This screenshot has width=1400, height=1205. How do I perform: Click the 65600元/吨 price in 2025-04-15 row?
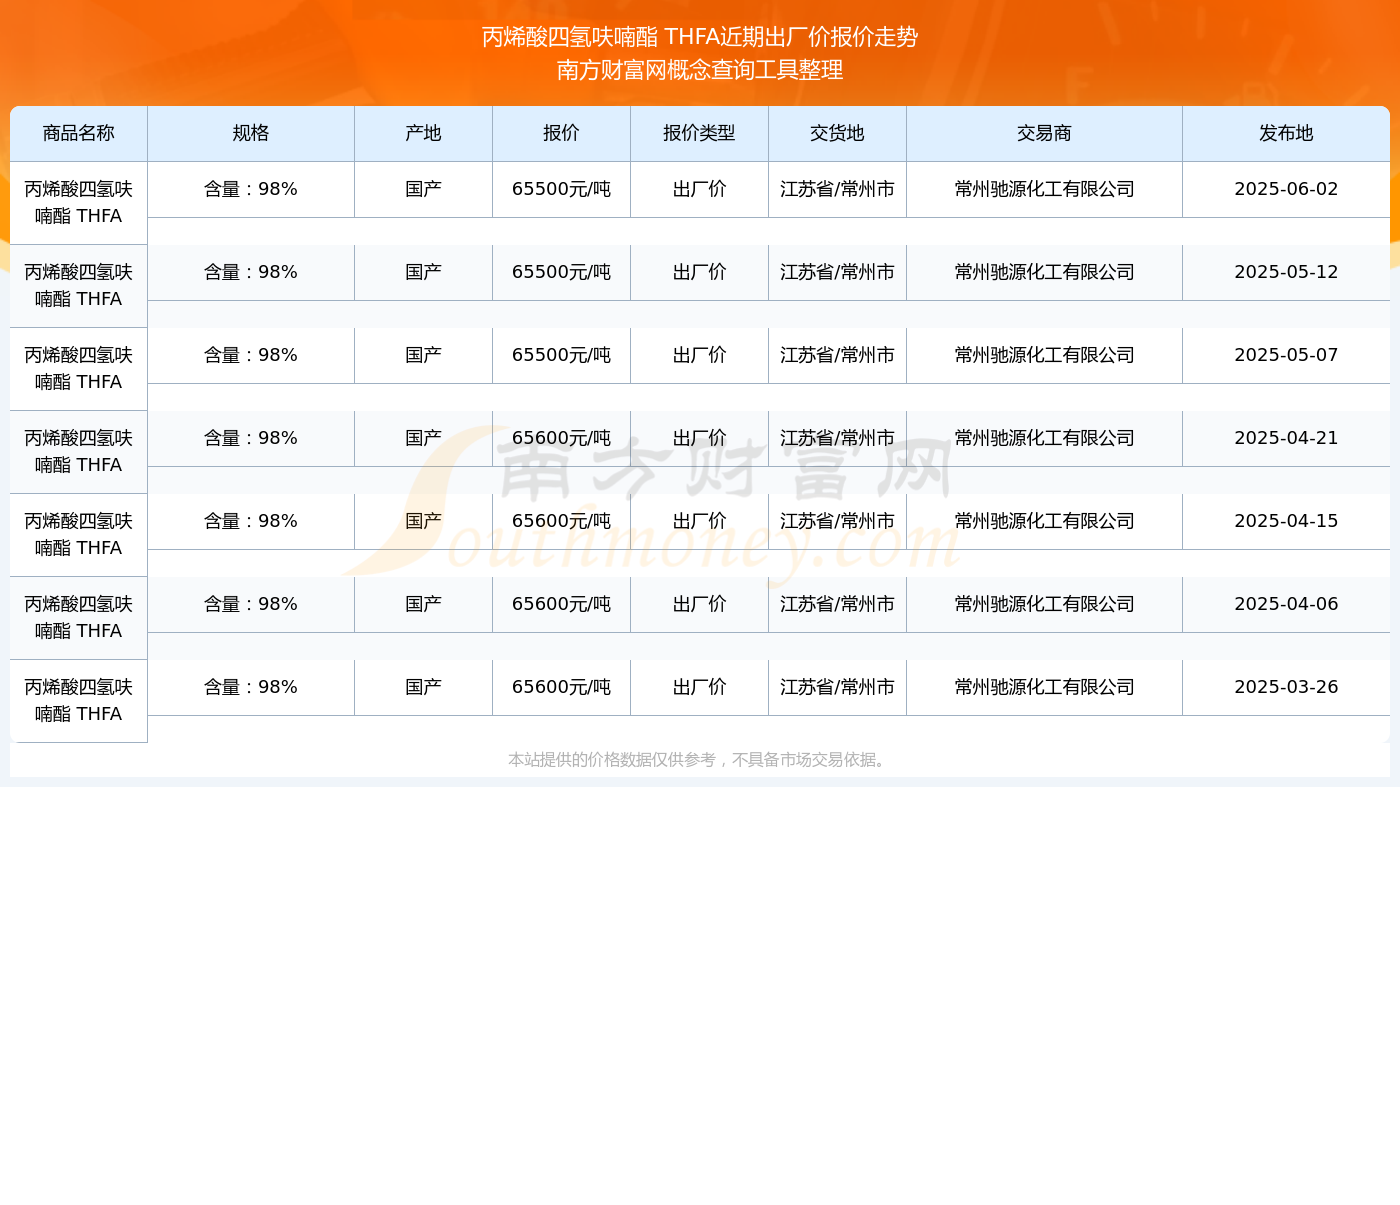click(x=561, y=521)
